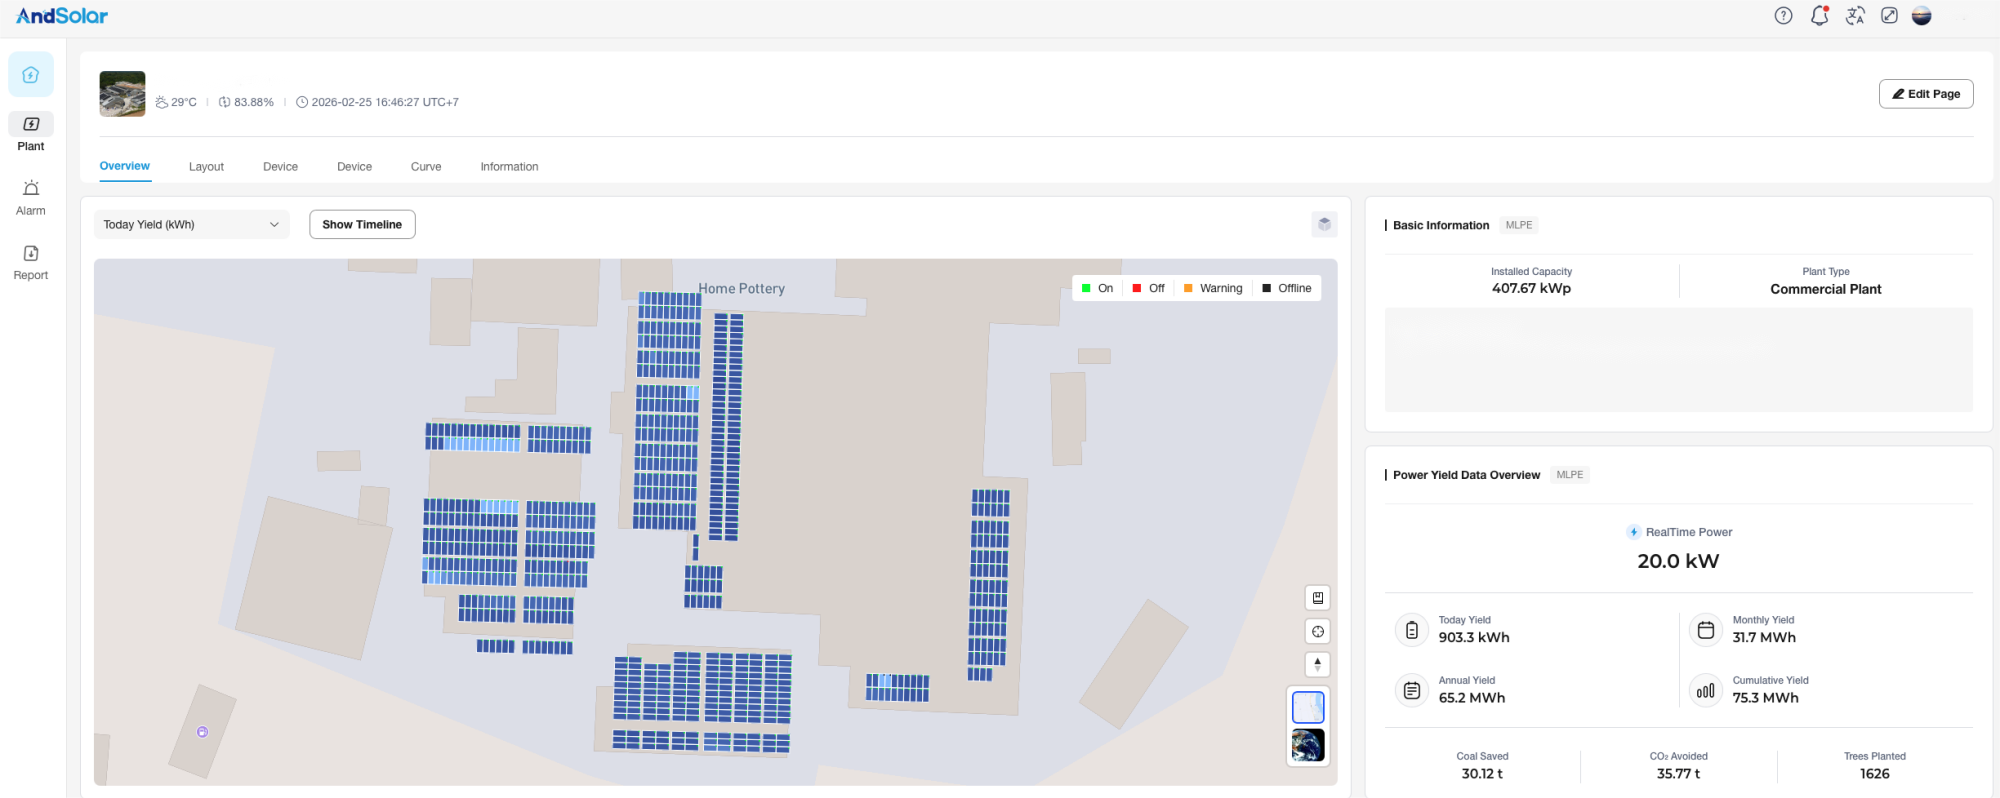Select the standard map style thumbnail
The height and width of the screenshot is (798, 2000).
pos(1308,707)
